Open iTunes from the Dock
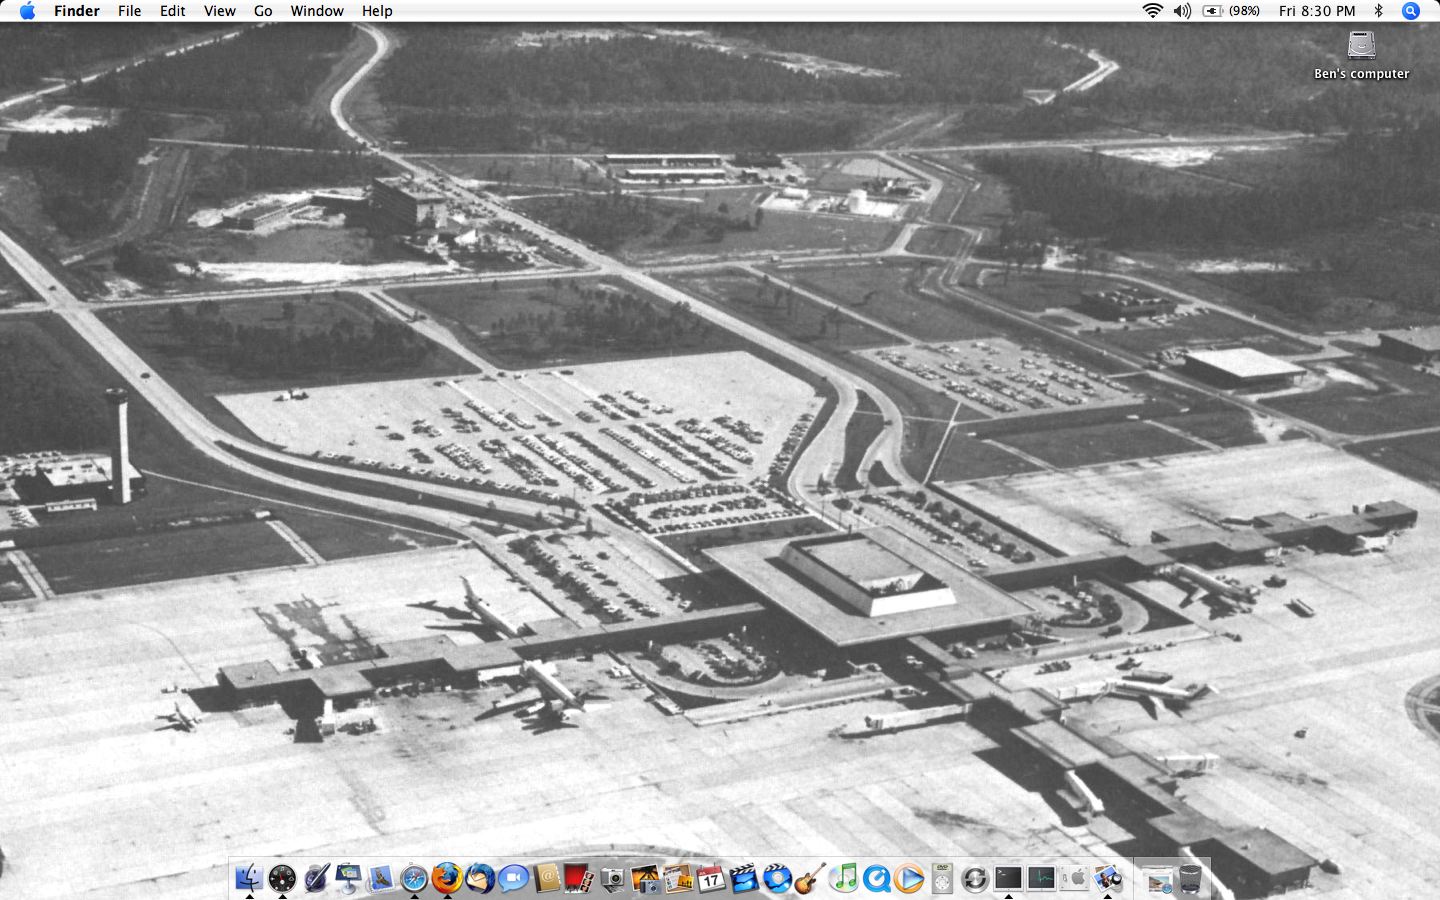The width and height of the screenshot is (1440, 900). [844, 878]
